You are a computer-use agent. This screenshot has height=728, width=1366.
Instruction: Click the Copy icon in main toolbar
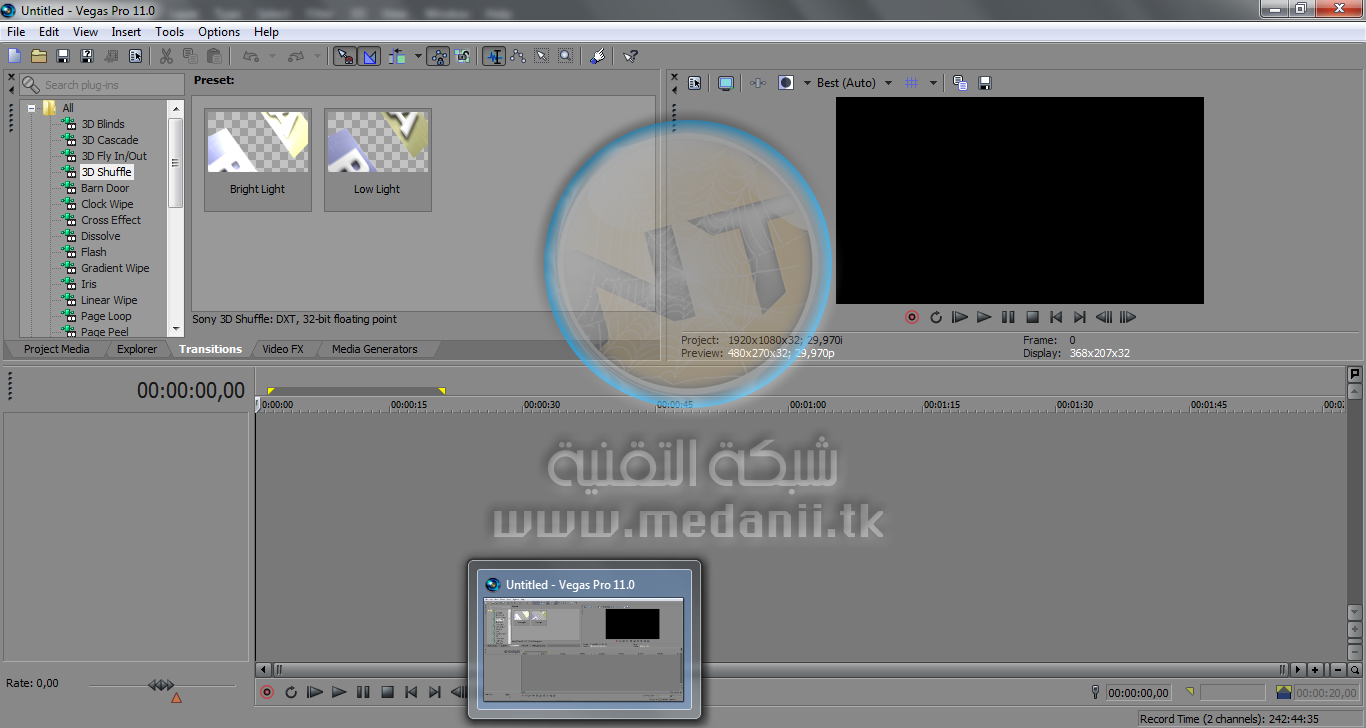[190, 56]
